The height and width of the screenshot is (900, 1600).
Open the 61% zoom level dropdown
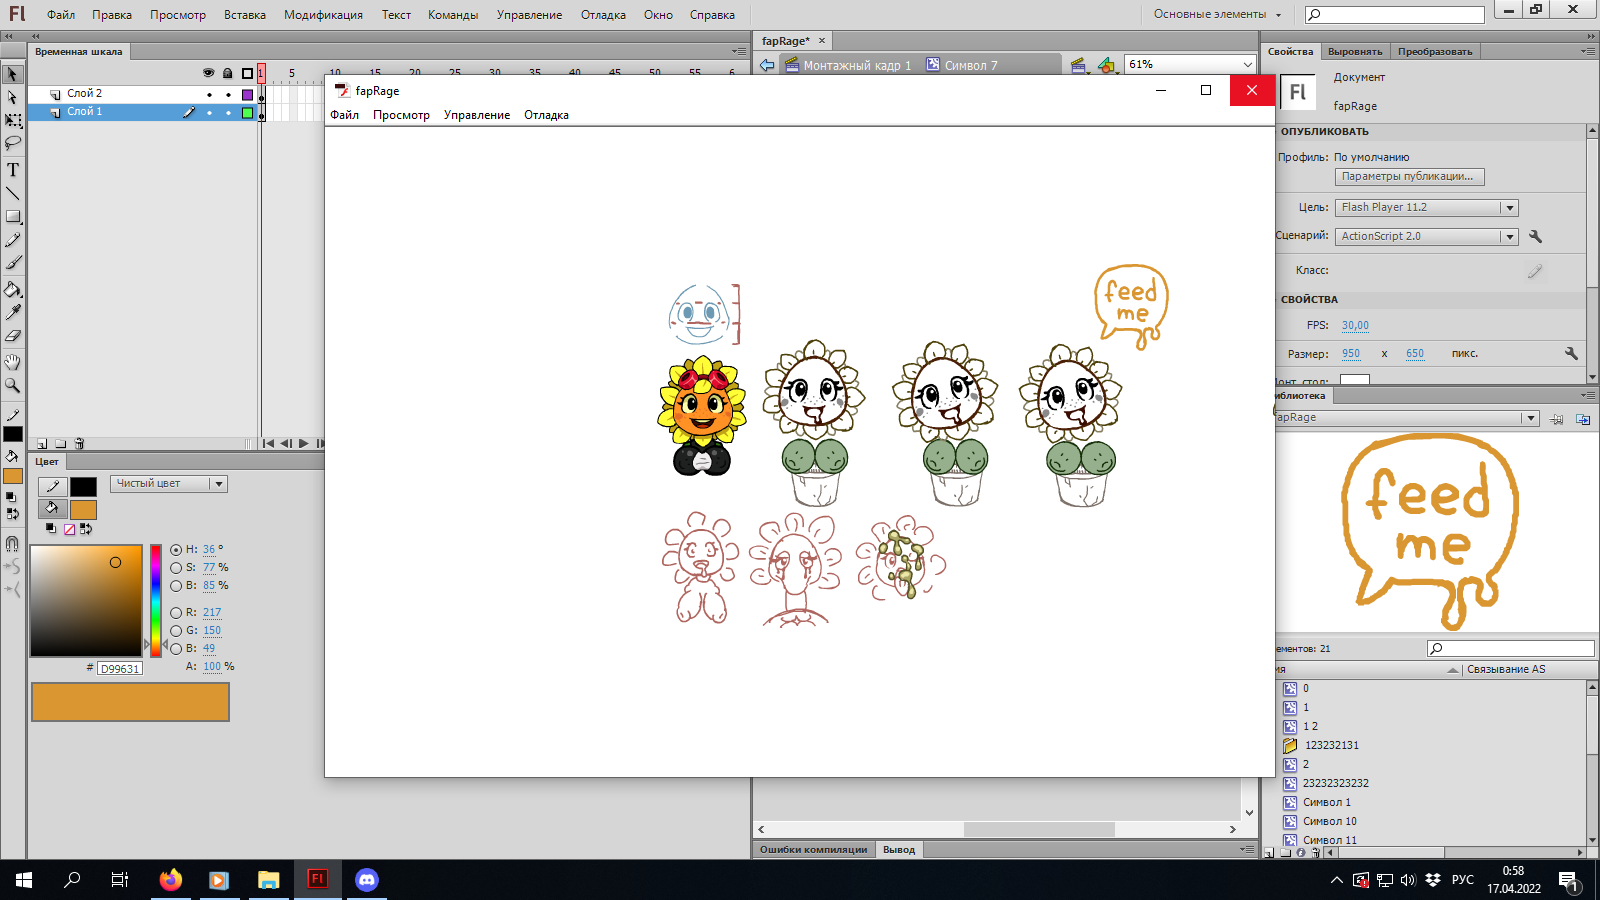[1190, 64]
